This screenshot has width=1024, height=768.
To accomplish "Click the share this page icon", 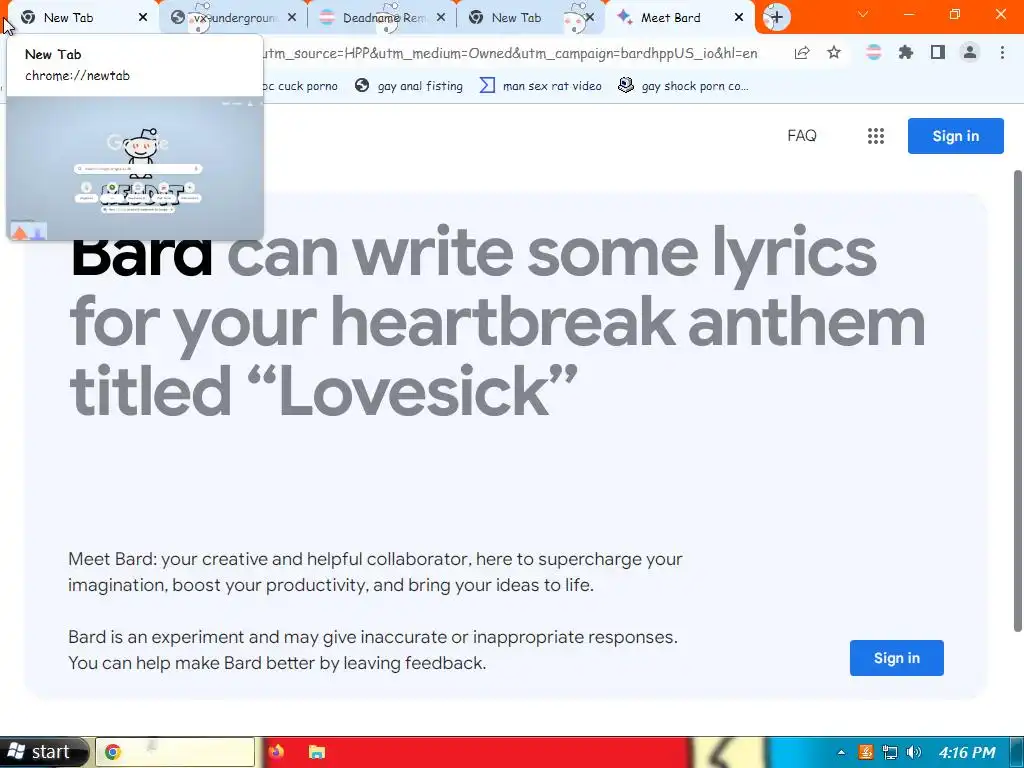I will click(x=802, y=53).
